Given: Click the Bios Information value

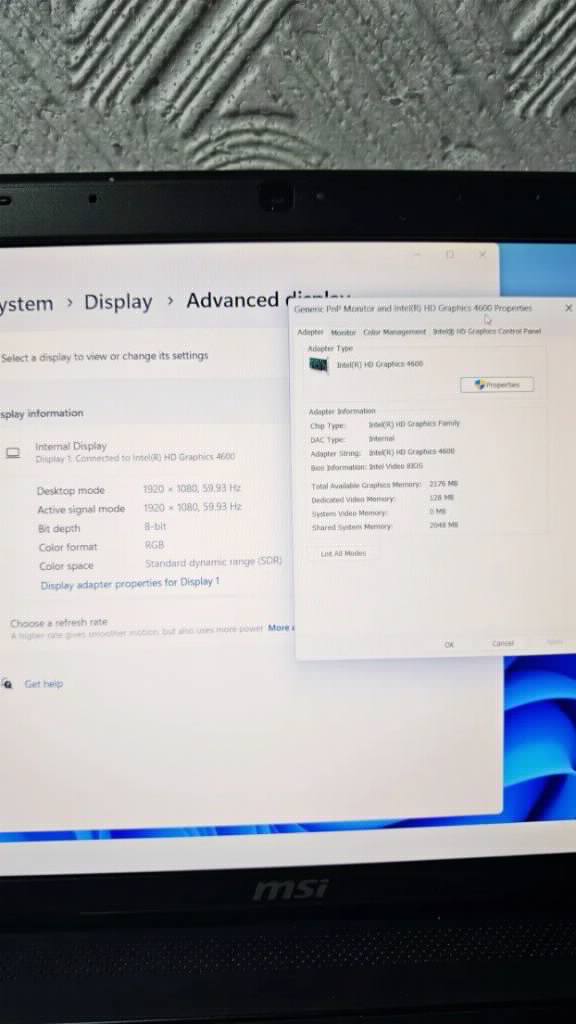Looking at the screenshot, I should click(x=396, y=466).
